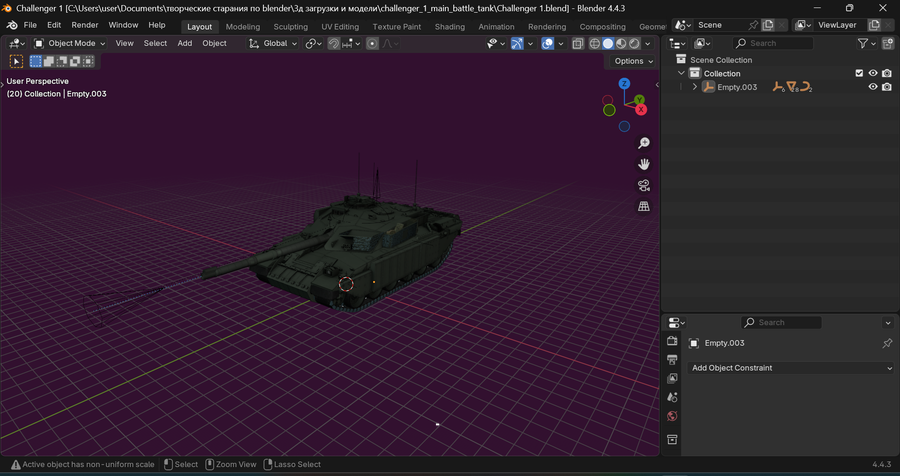The width and height of the screenshot is (900, 476).
Task: Open the Global transform orientation dropdown
Action: click(x=273, y=44)
